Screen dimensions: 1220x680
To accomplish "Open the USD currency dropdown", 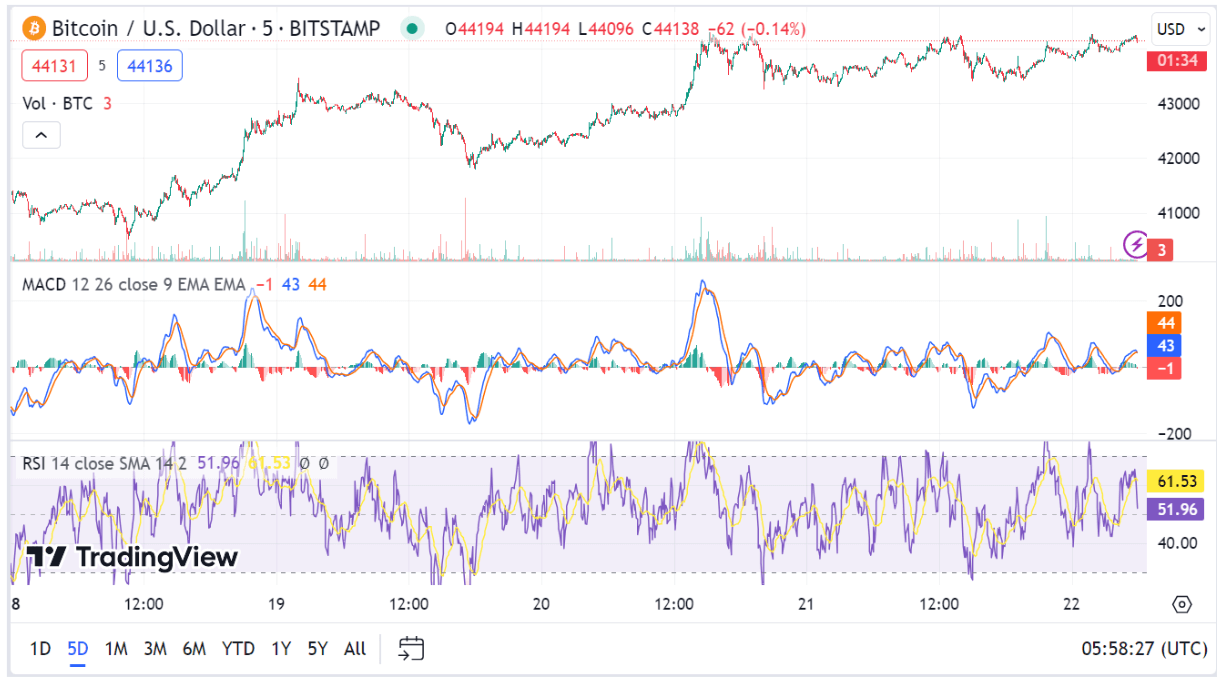I will coord(1179,29).
